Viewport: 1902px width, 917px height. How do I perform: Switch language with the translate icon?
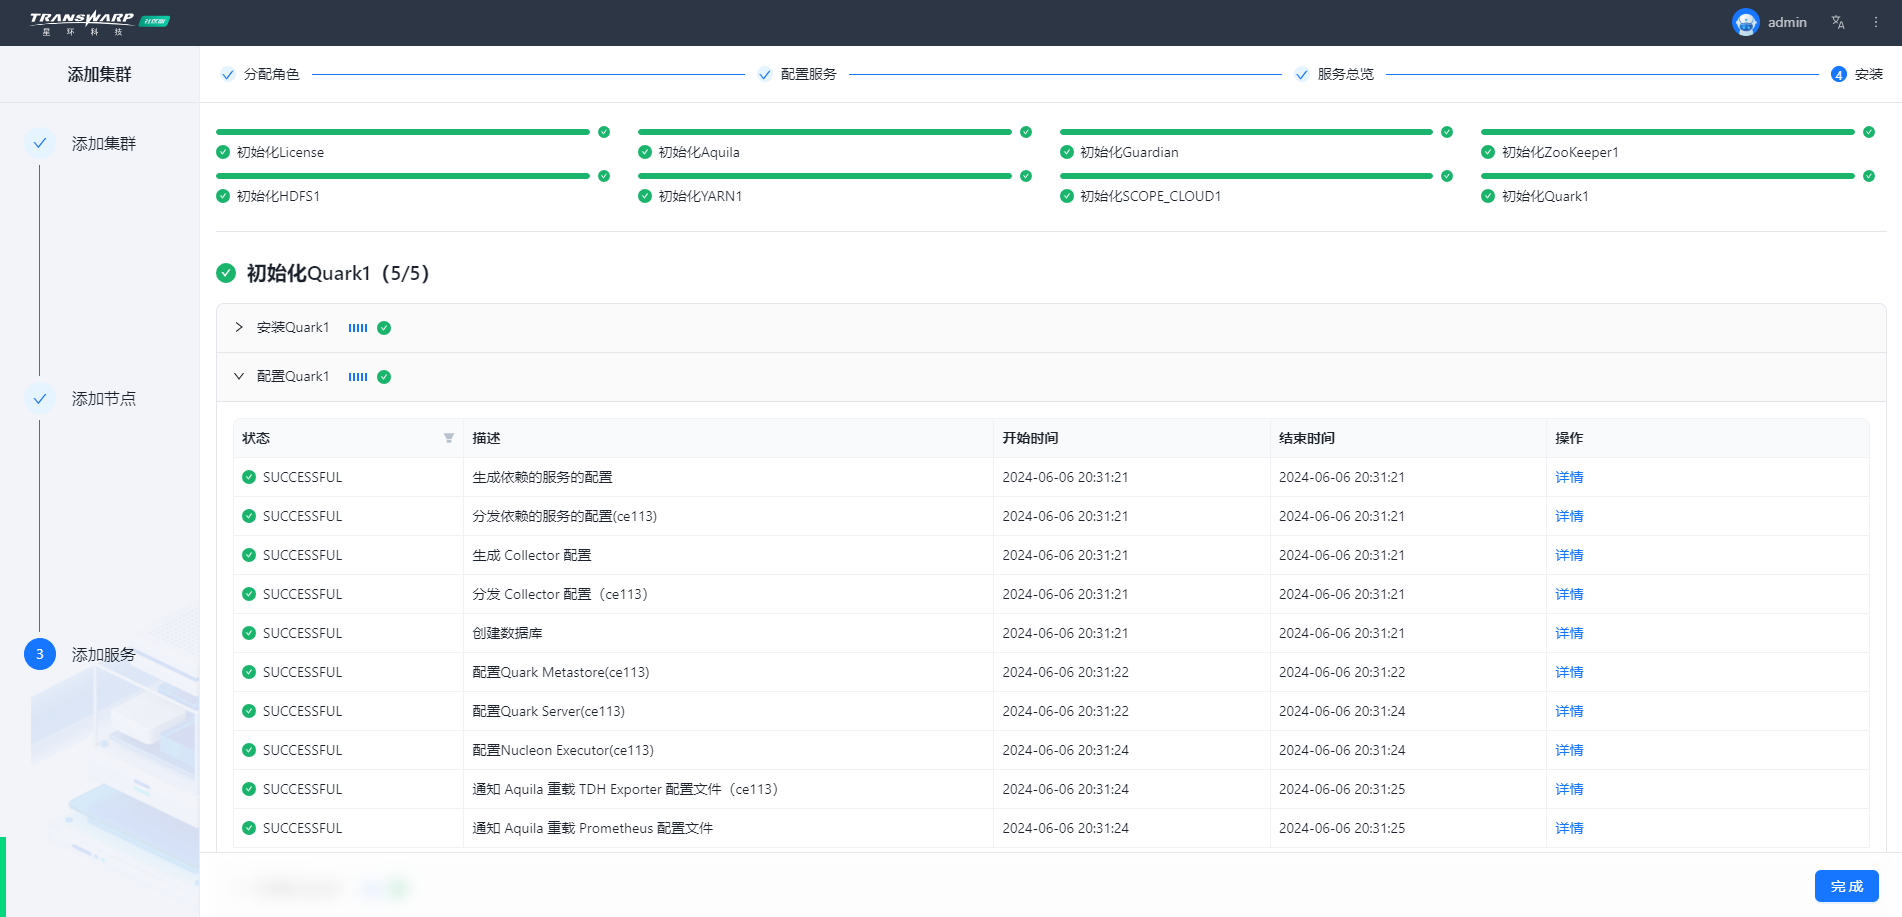coord(1838,22)
